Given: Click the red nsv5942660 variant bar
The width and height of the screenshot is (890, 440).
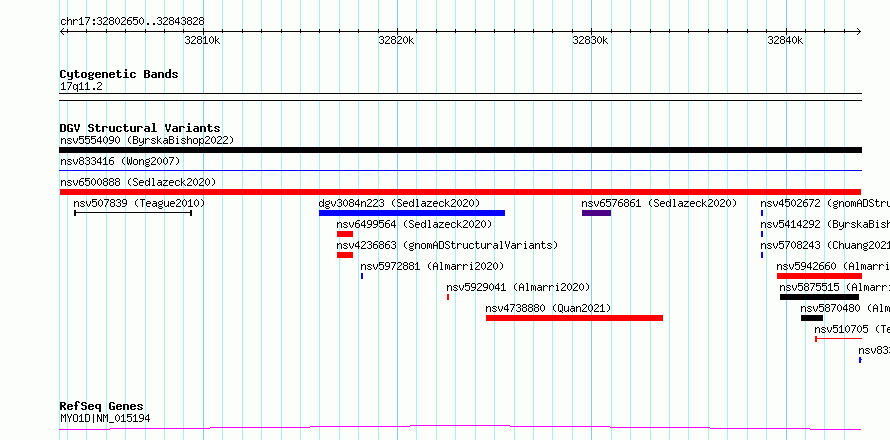Looking at the screenshot, I should [819, 276].
